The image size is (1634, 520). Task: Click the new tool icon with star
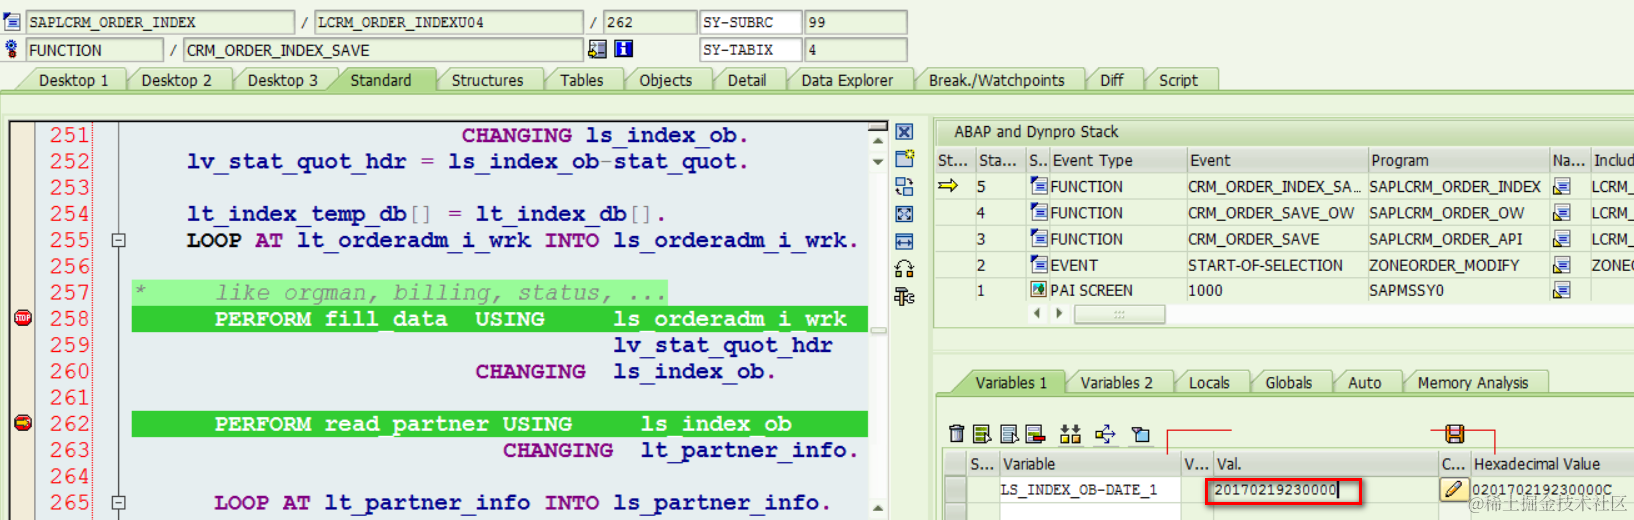click(x=904, y=158)
